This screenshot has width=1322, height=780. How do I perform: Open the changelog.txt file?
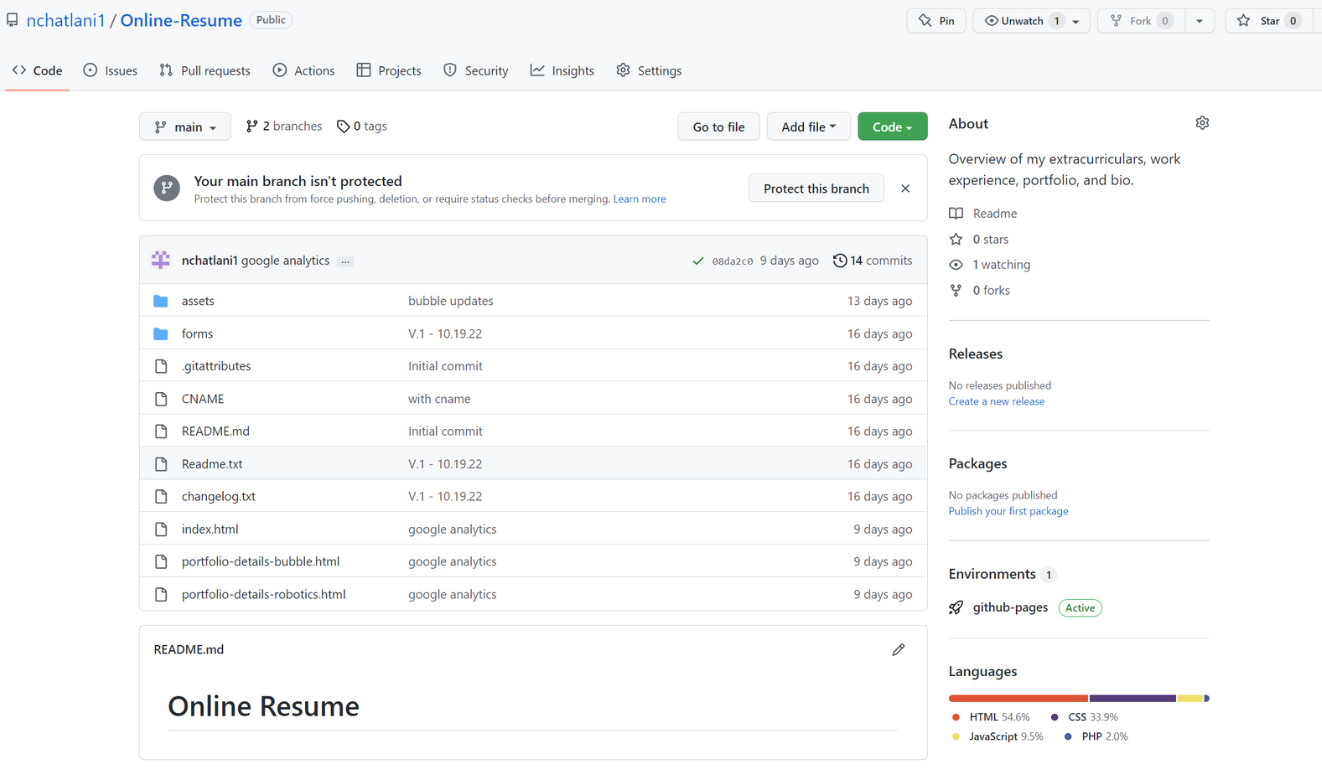(218, 496)
